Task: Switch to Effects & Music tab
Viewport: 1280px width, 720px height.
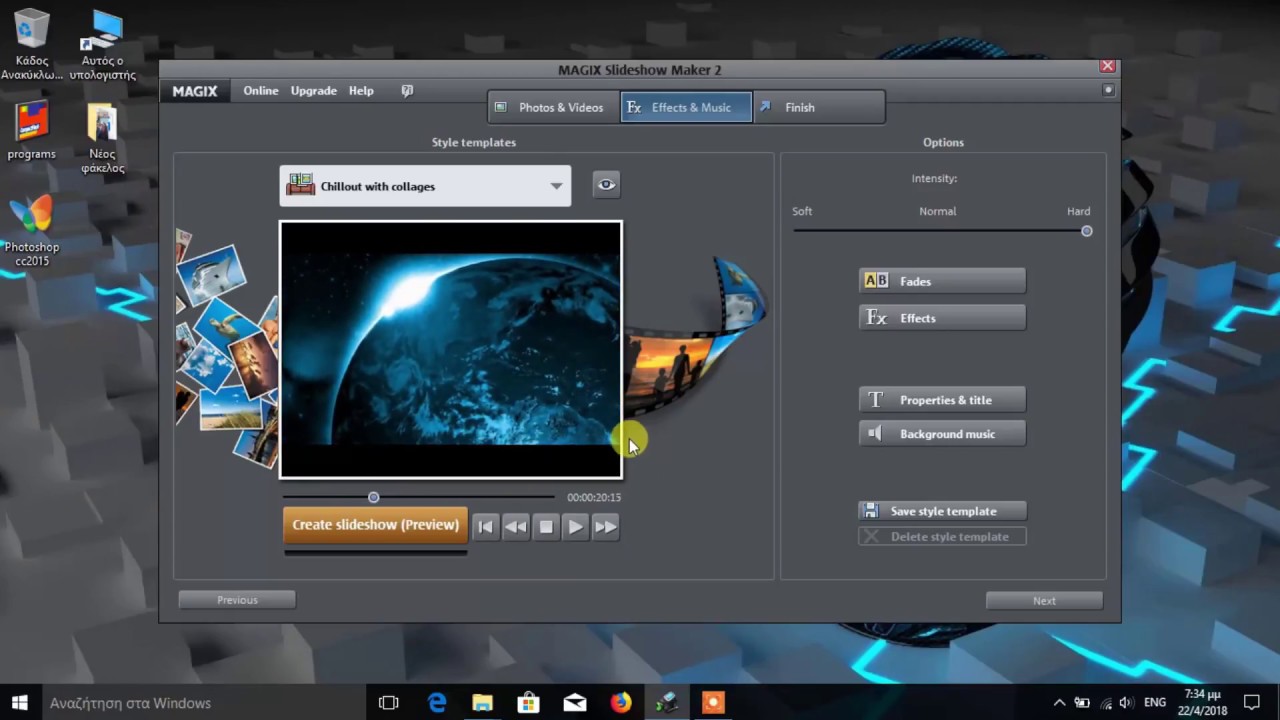Action: (x=686, y=107)
